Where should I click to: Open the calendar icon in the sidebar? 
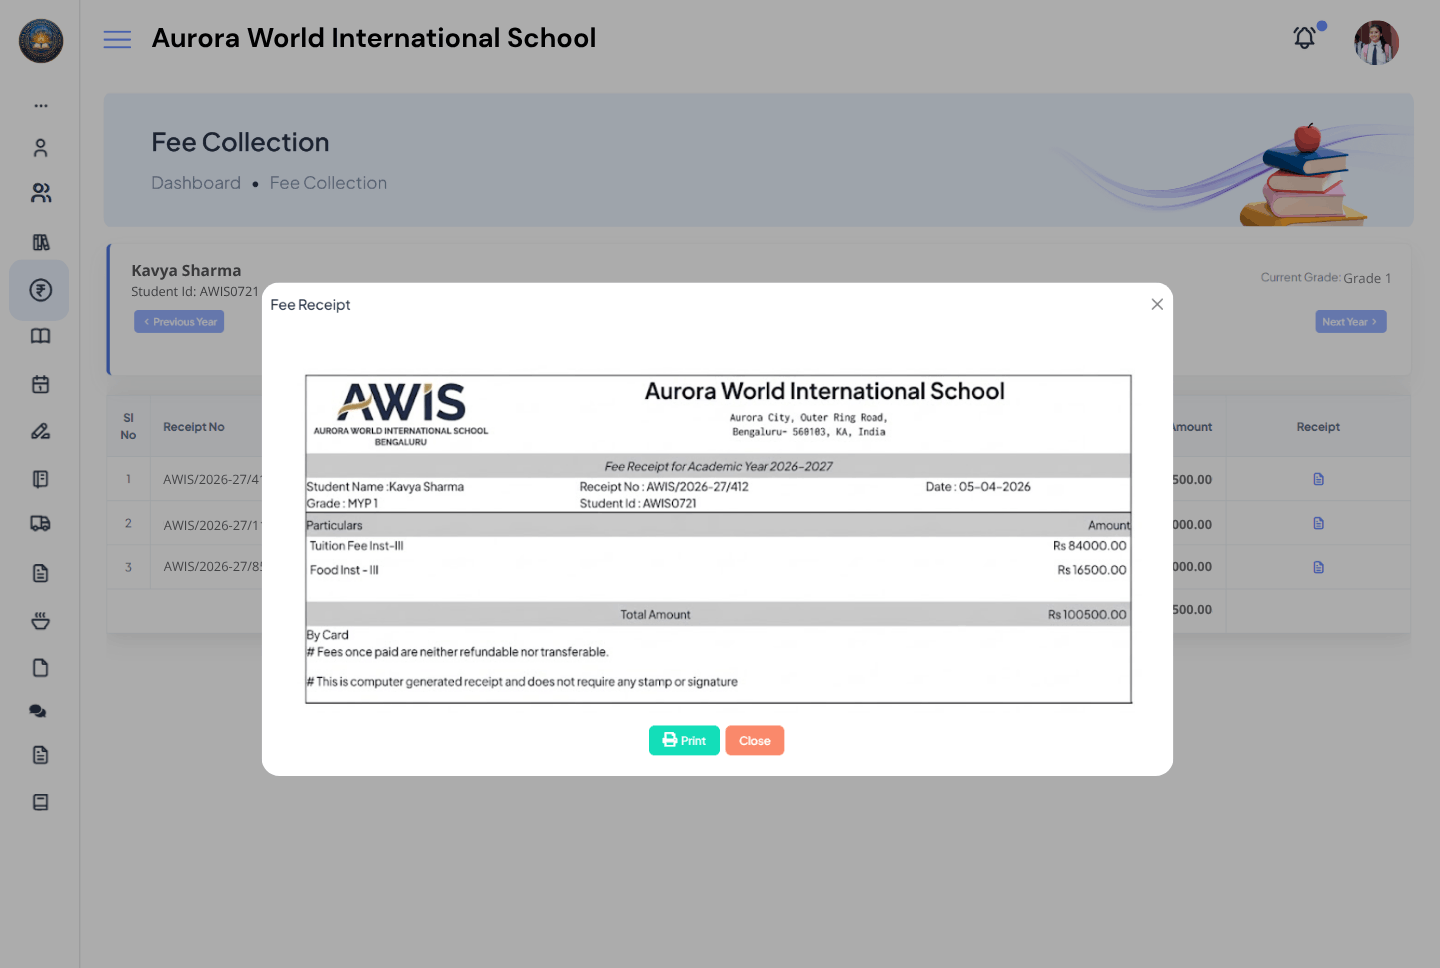coord(40,384)
